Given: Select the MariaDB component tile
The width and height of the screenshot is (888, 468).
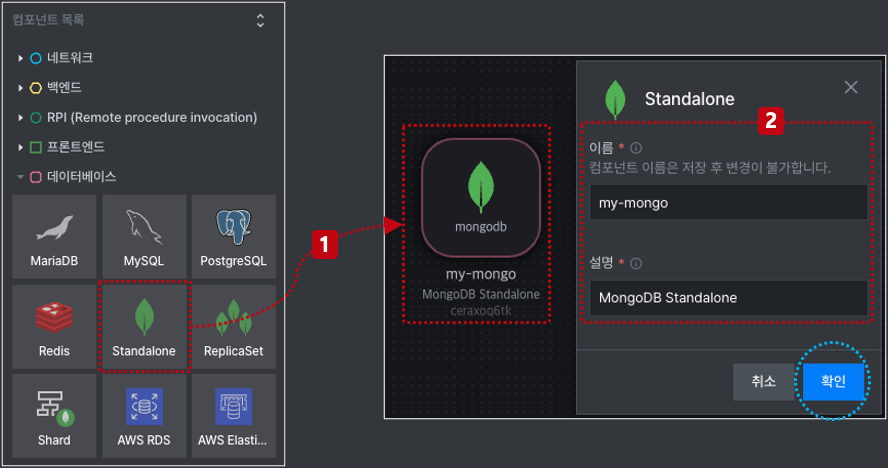Looking at the screenshot, I should (54, 236).
